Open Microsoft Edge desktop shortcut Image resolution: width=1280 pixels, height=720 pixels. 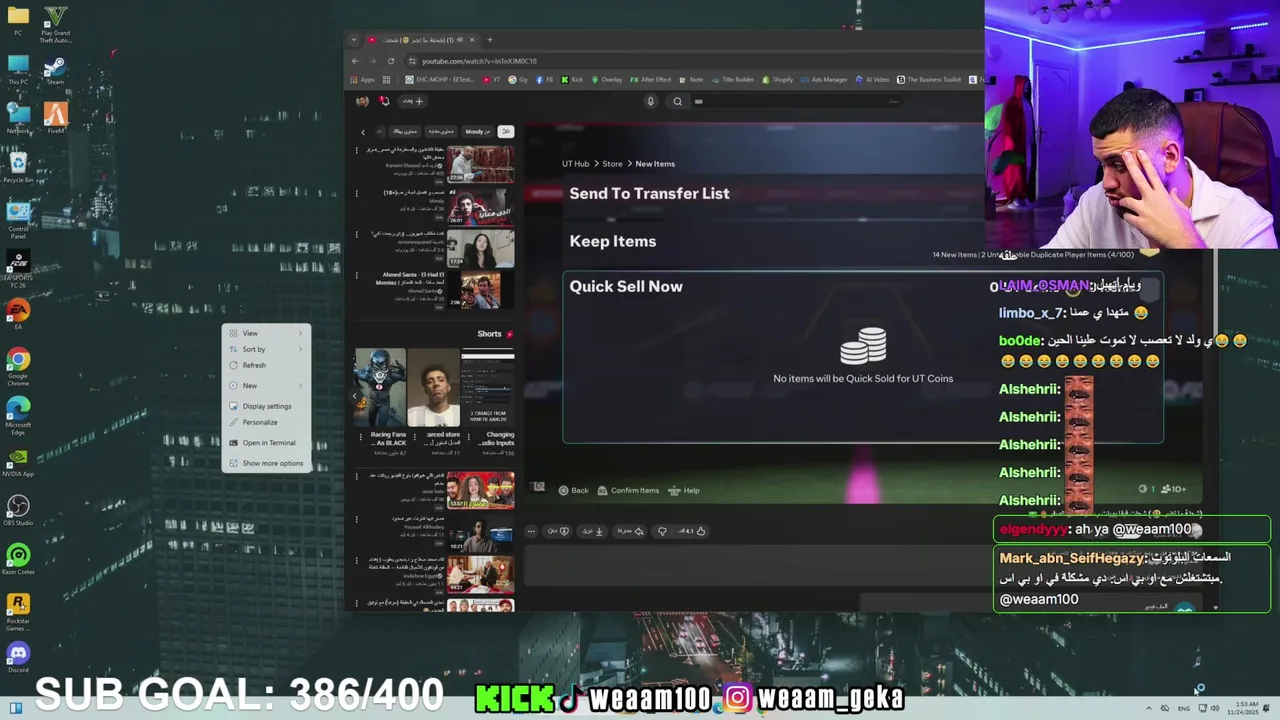[18, 413]
